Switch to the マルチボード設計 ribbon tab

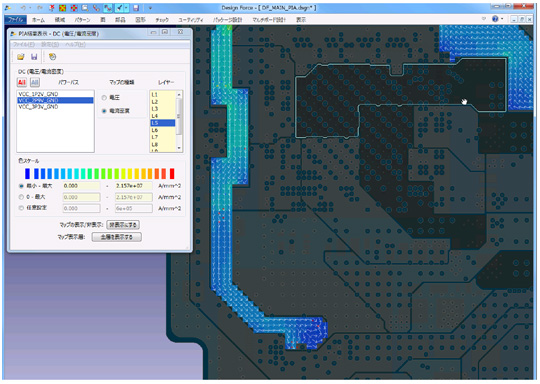[269, 20]
